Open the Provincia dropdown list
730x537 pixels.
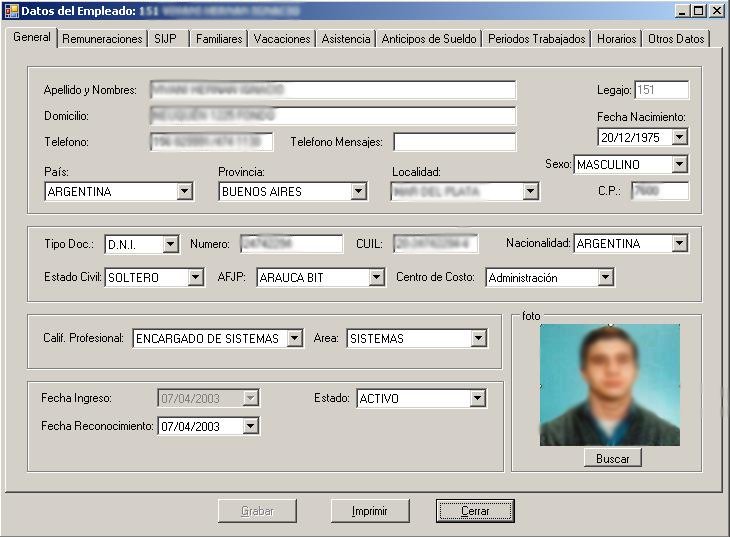[x=358, y=191]
